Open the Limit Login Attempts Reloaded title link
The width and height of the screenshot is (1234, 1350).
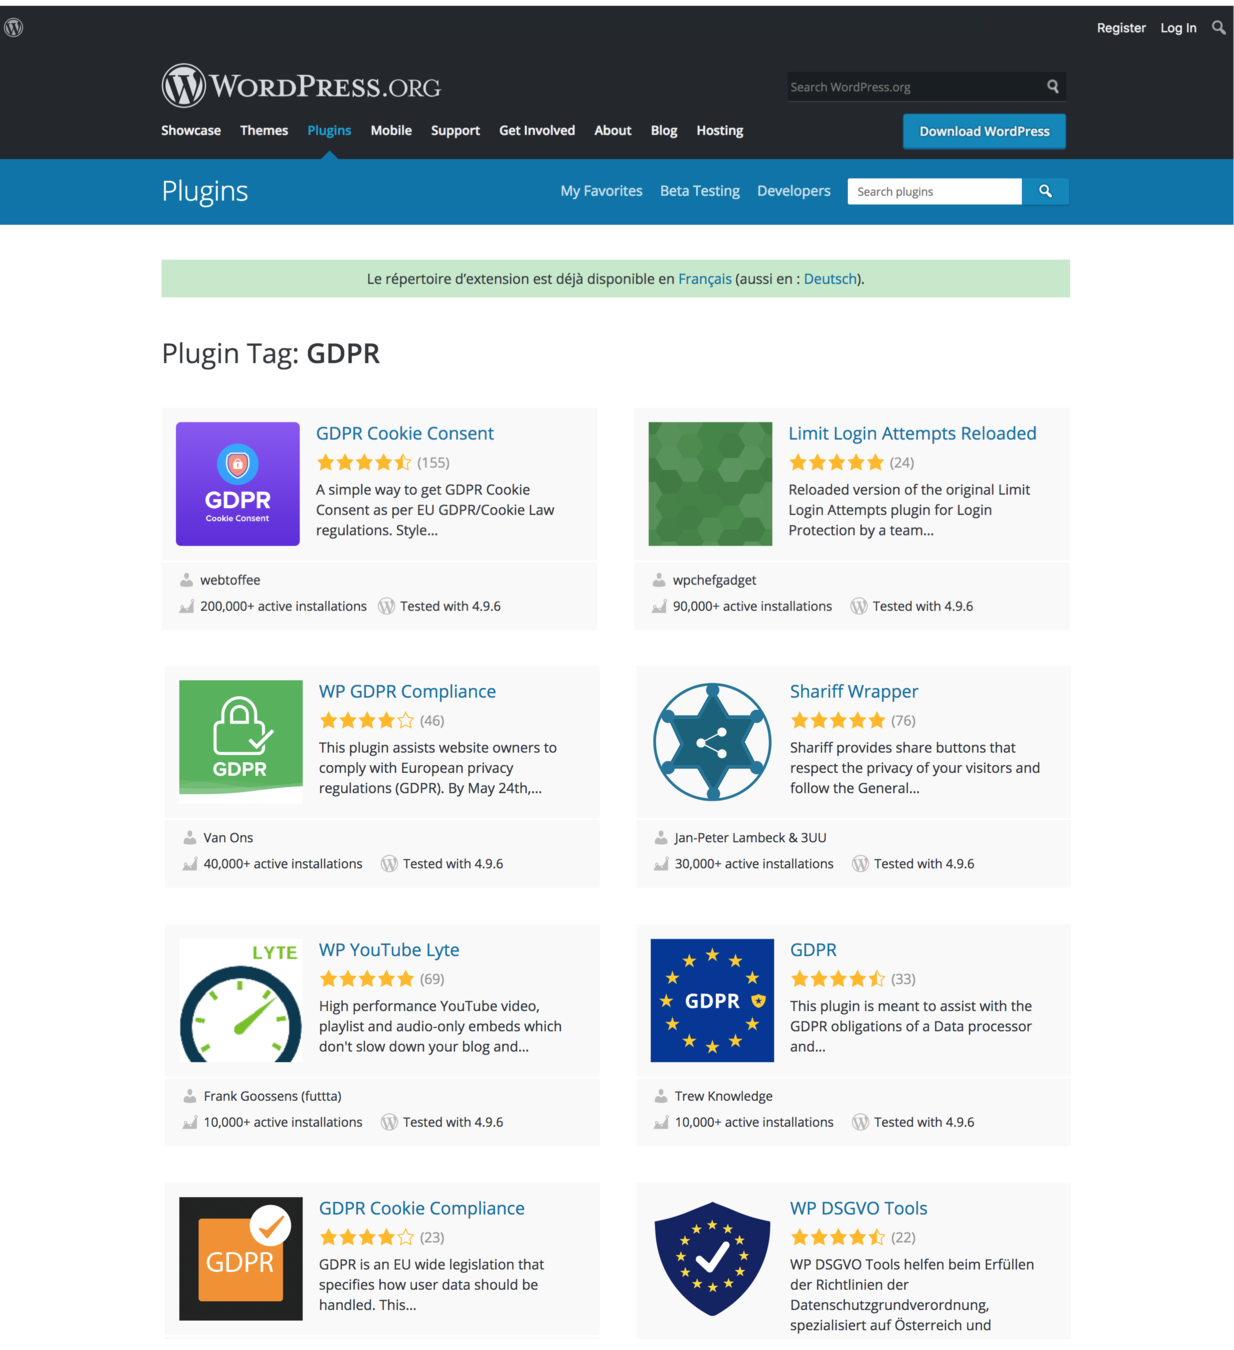pyautogui.click(x=912, y=433)
